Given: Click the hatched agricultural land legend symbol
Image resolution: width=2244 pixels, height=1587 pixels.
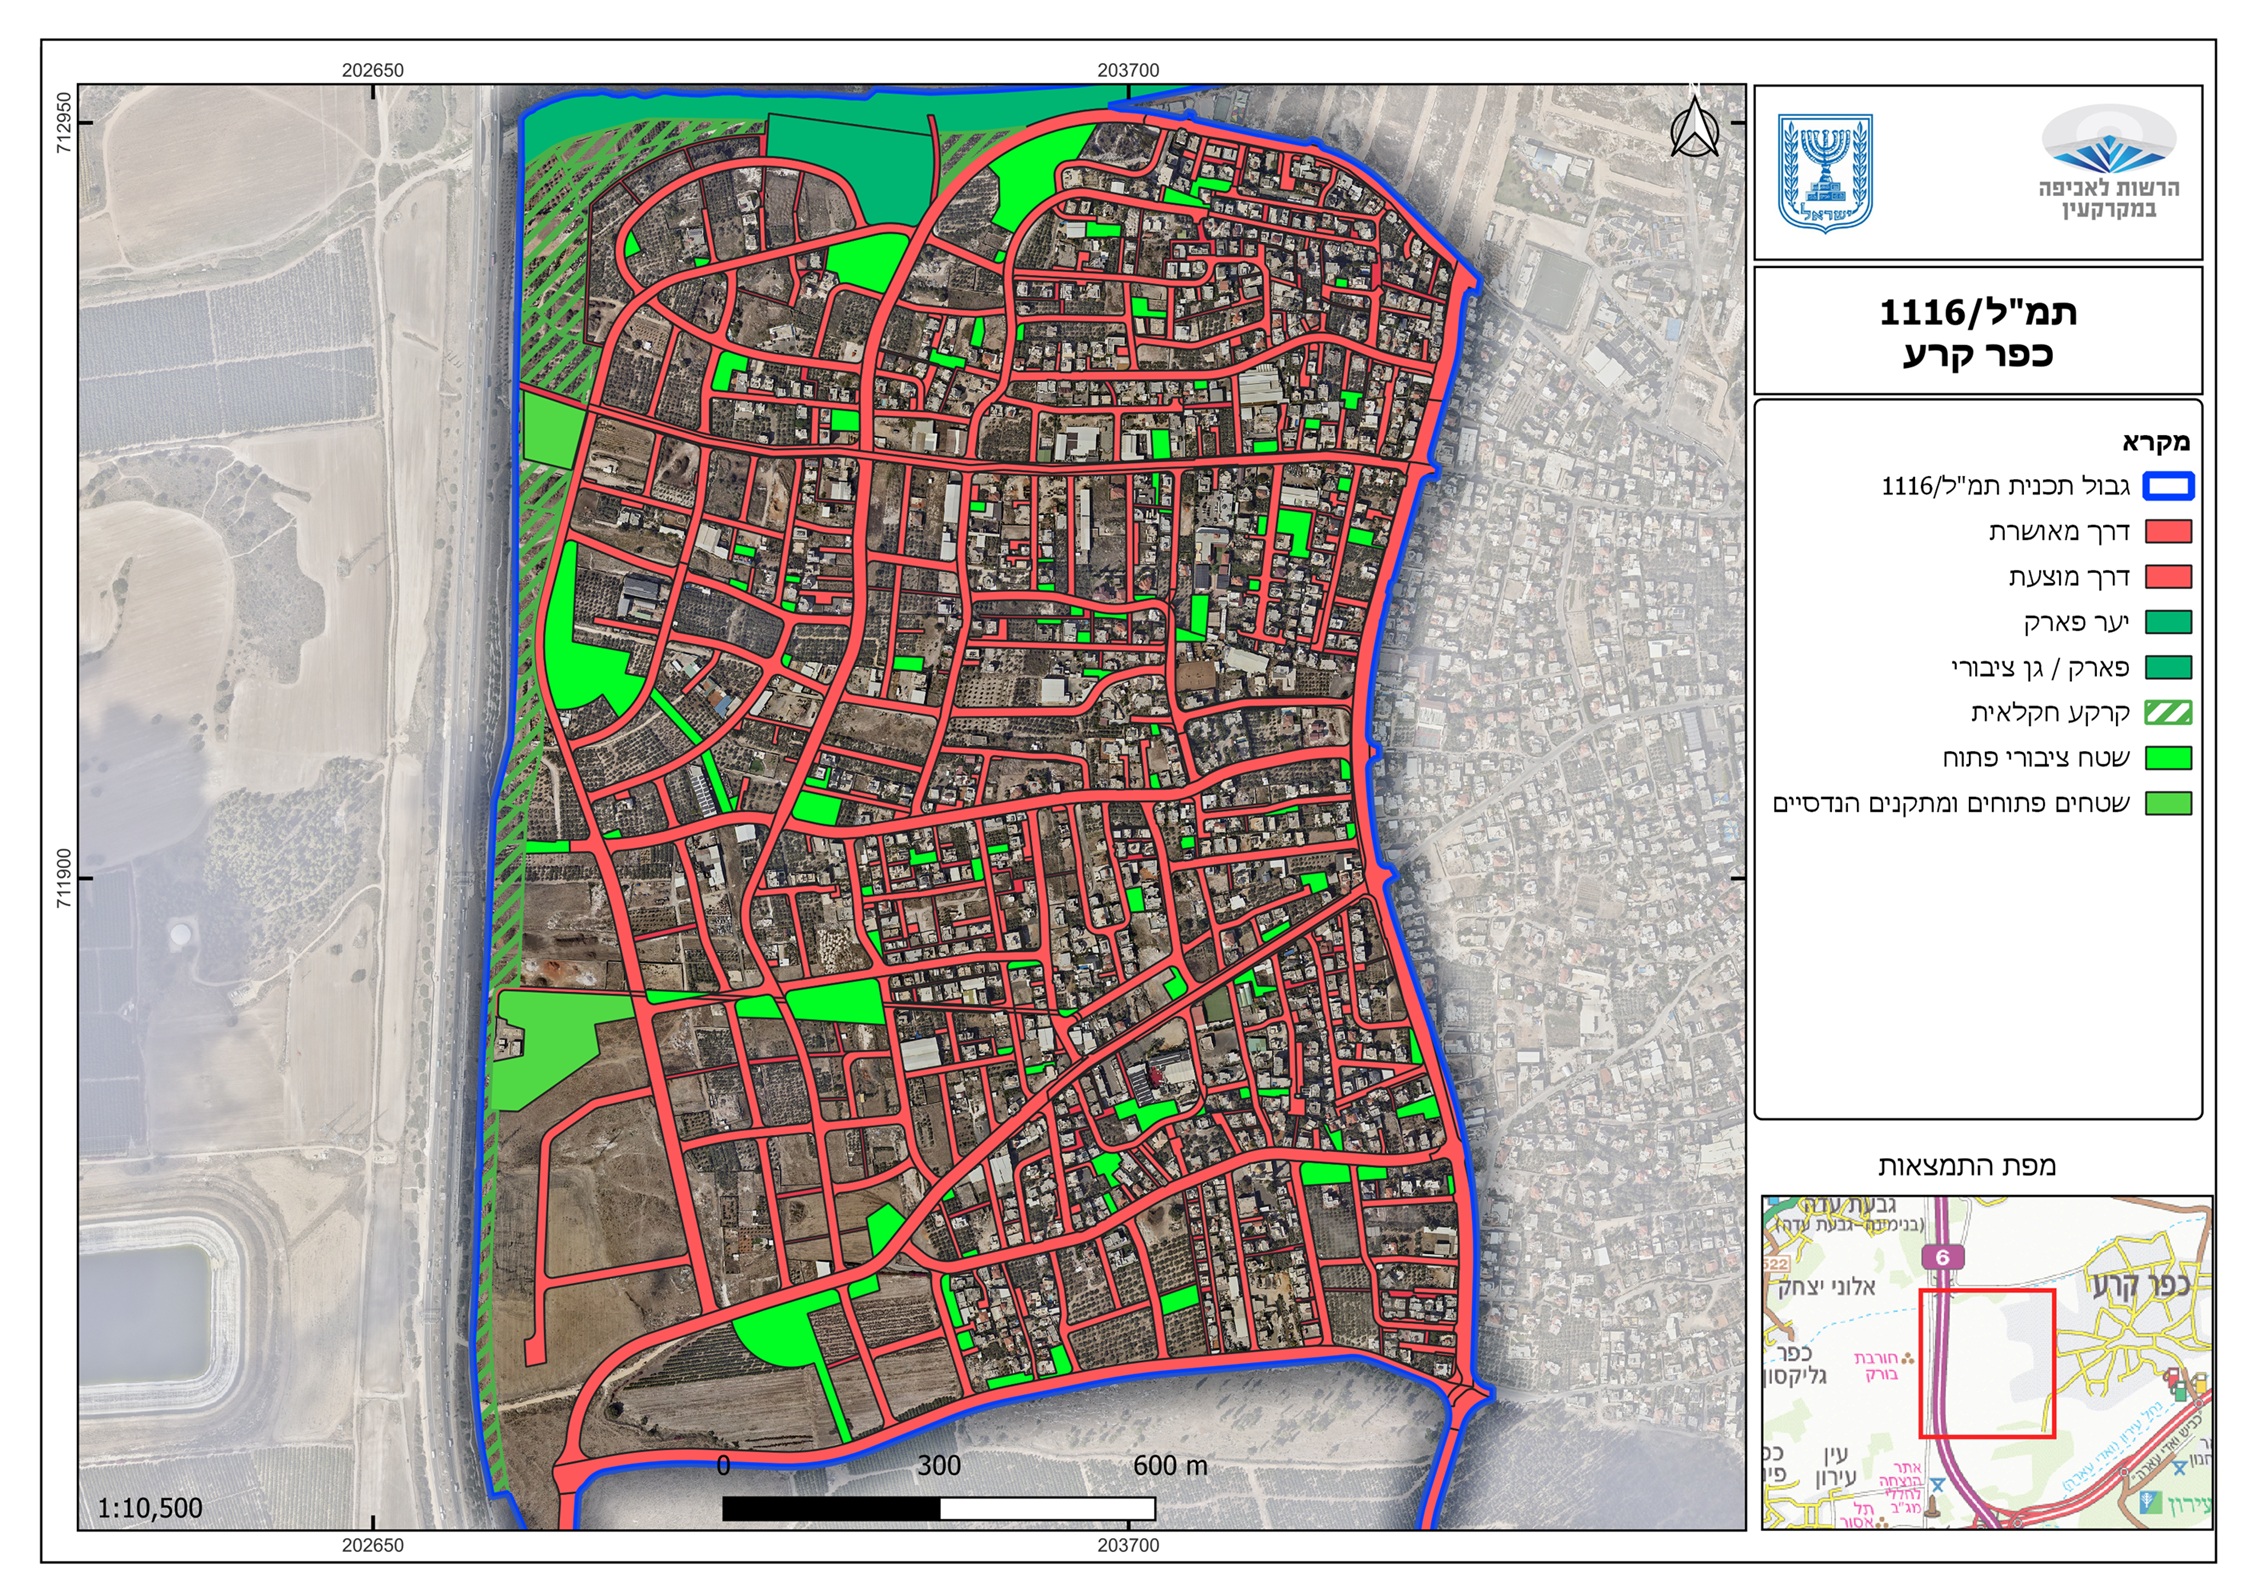Looking at the screenshot, I should tap(2168, 713).
